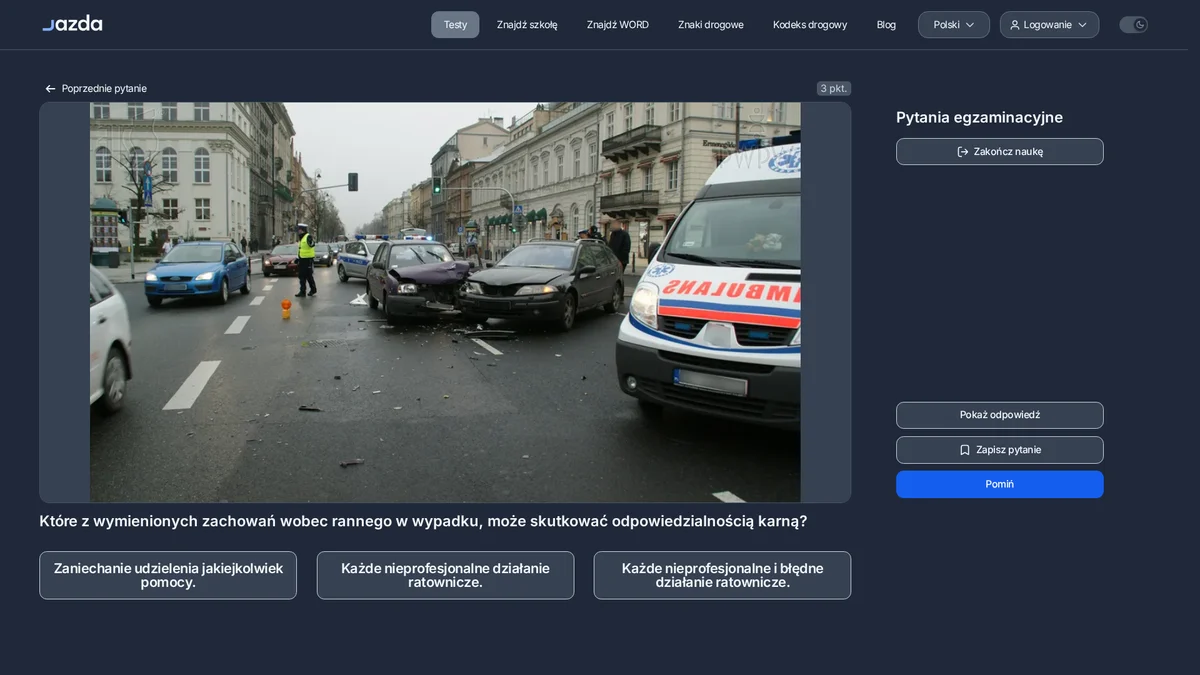This screenshot has width=1200, height=675.
Task: Navigate to Znaki drogowe
Action: pyautogui.click(x=711, y=25)
